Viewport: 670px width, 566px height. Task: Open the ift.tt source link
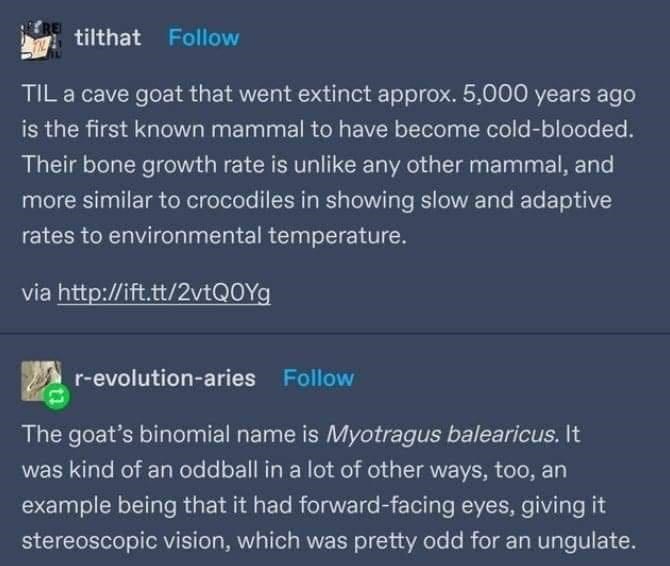click(x=165, y=293)
